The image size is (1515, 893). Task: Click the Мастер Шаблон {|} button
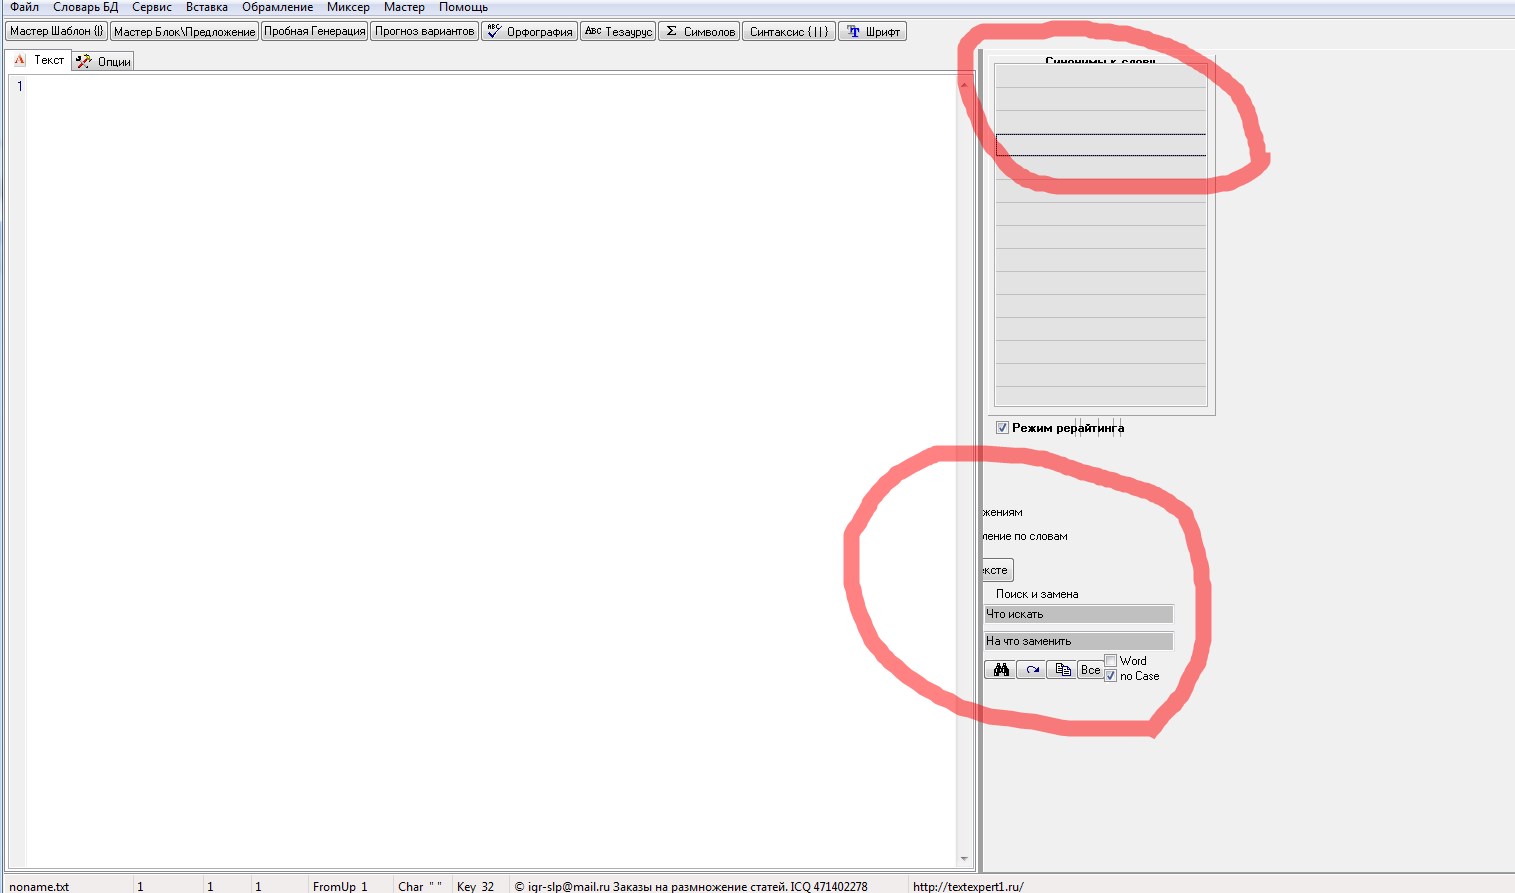(x=57, y=32)
